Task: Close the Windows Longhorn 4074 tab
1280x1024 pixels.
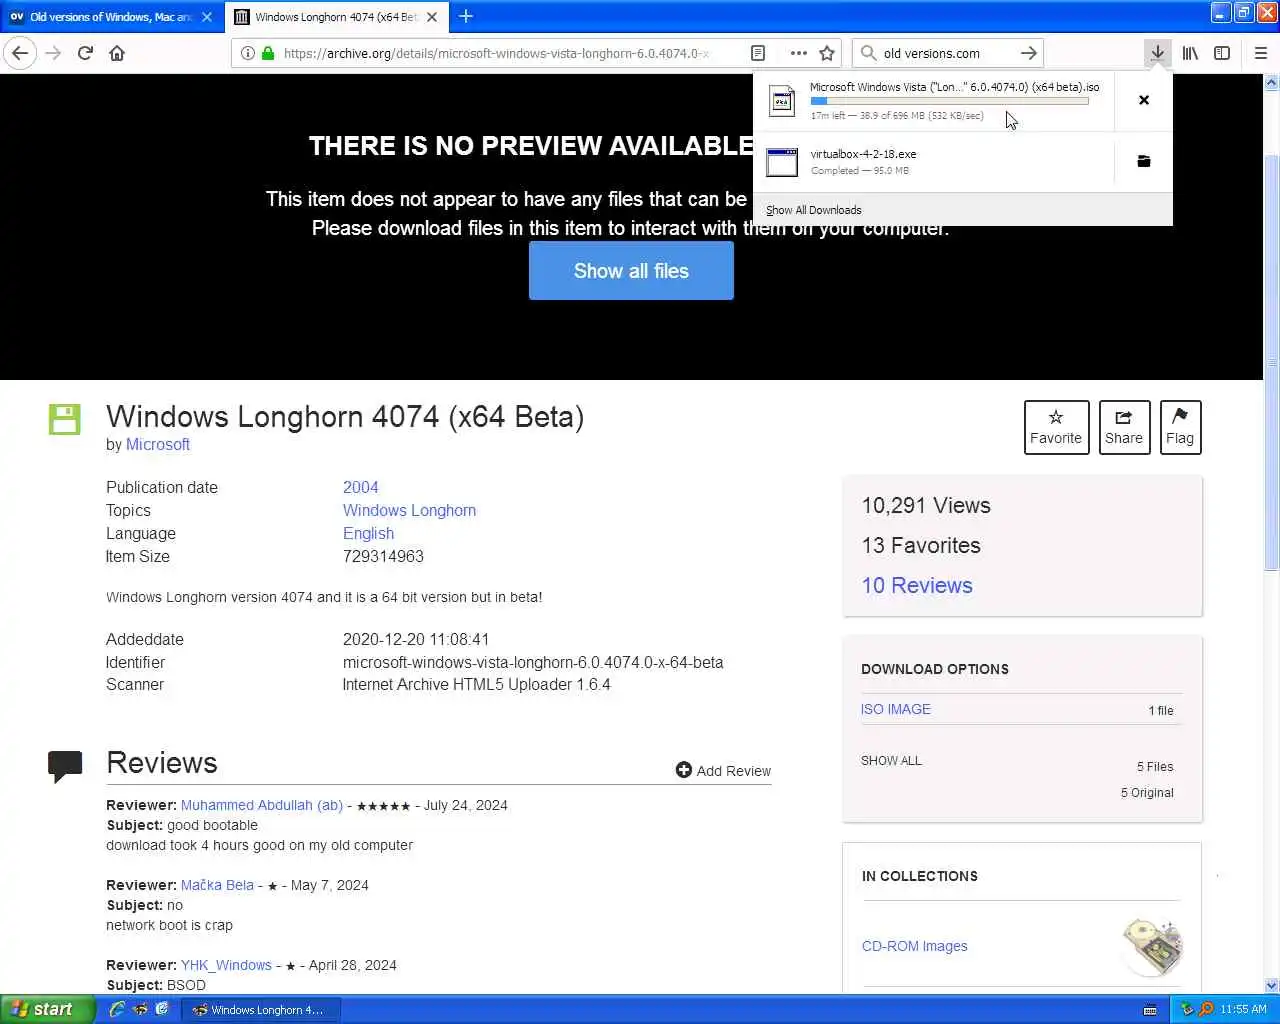Action: click(432, 17)
